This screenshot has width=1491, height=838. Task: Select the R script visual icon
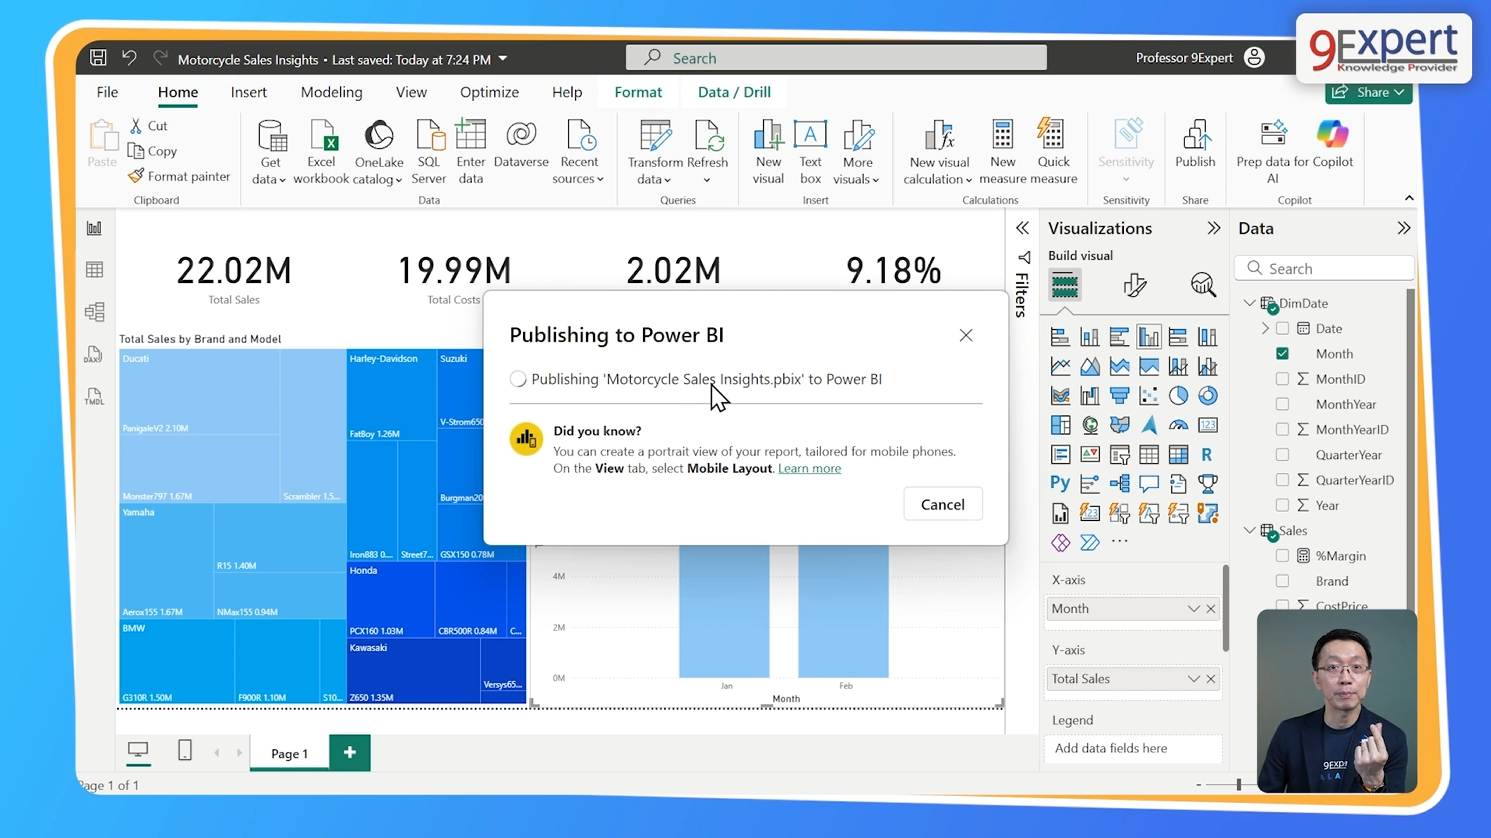click(1207, 454)
